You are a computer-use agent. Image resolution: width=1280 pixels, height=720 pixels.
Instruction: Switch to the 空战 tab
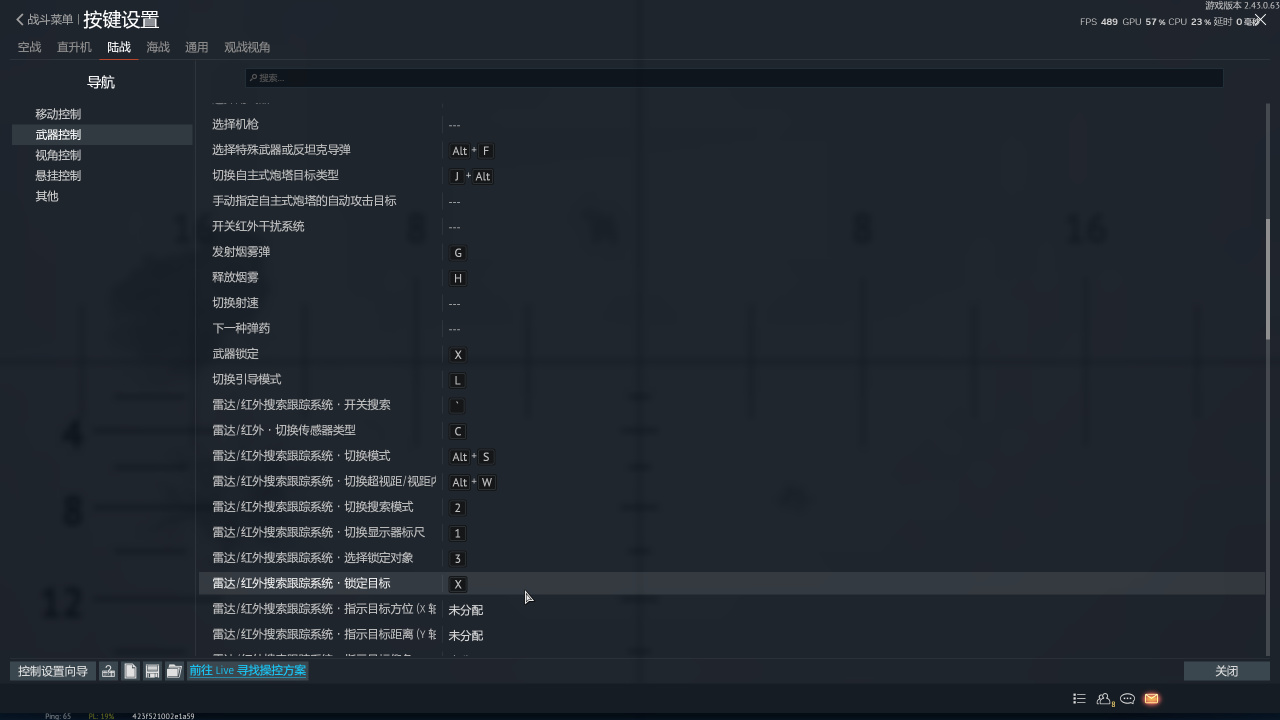coord(29,47)
